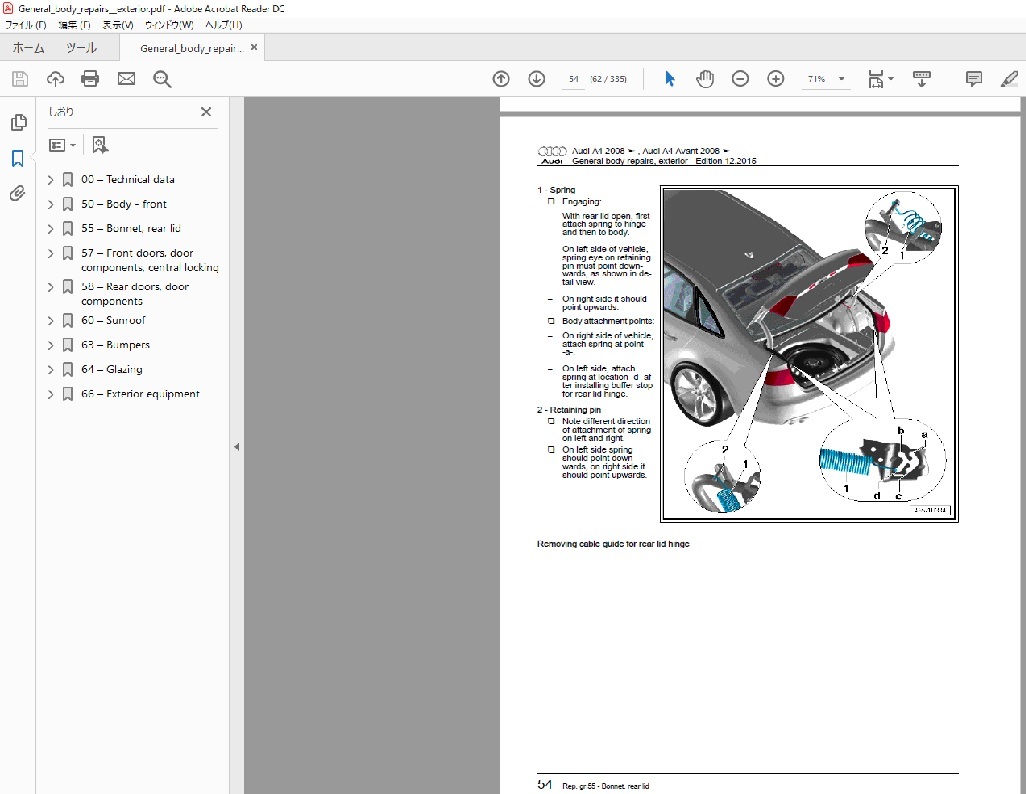This screenshot has width=1026, height=794.
Task: Go to next page arrow
Action: pos(537,79)
